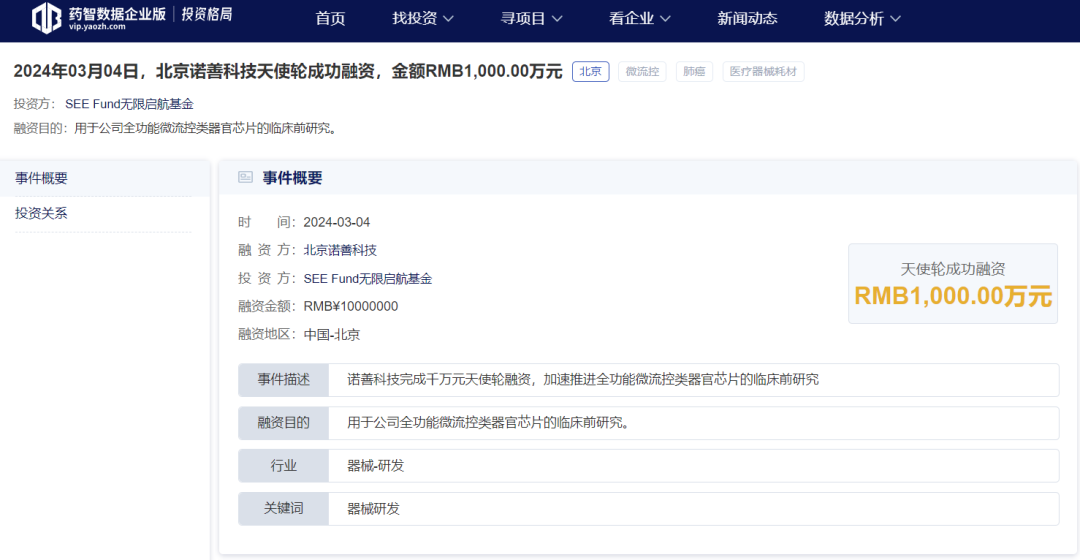Open SEE Fund无限启航基金 link under title
This screenshot has height=560, width=1080.
pyautogui.click(x=129, y=104)
